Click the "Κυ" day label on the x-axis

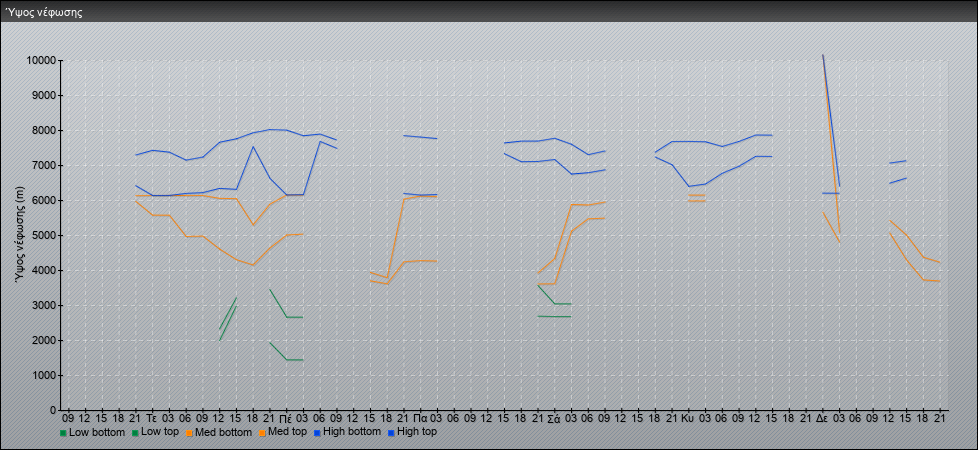(689, 418)
